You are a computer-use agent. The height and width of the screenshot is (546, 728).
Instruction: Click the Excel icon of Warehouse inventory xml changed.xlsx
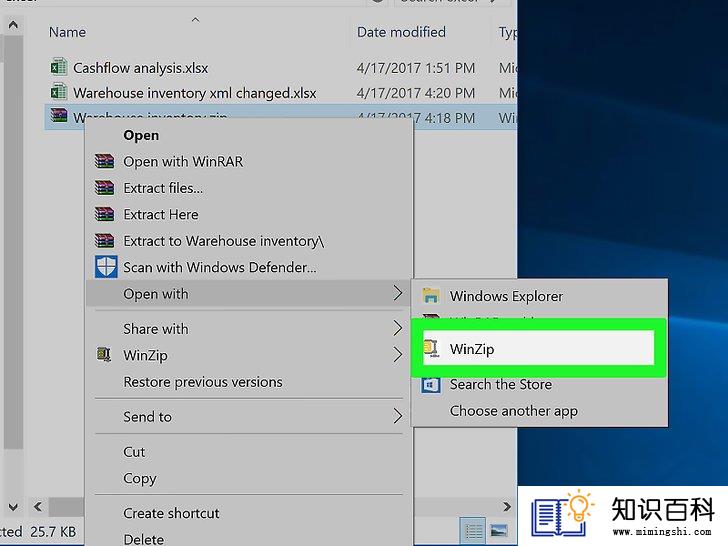(58, 92)
